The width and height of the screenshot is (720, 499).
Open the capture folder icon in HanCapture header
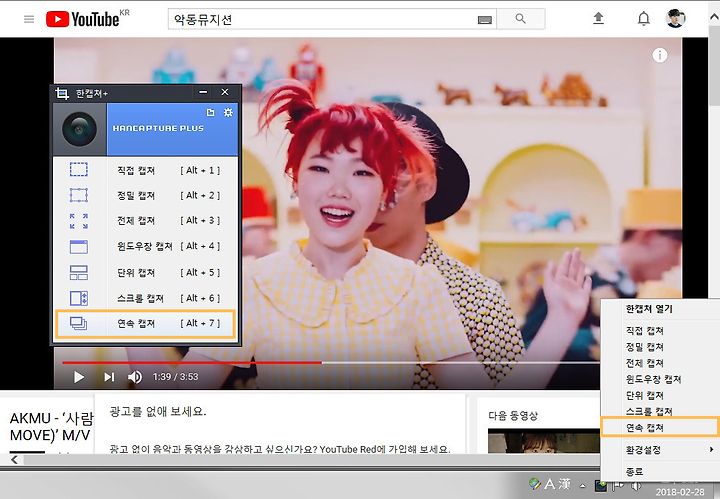pyautogui.click(x=210, y=112)
